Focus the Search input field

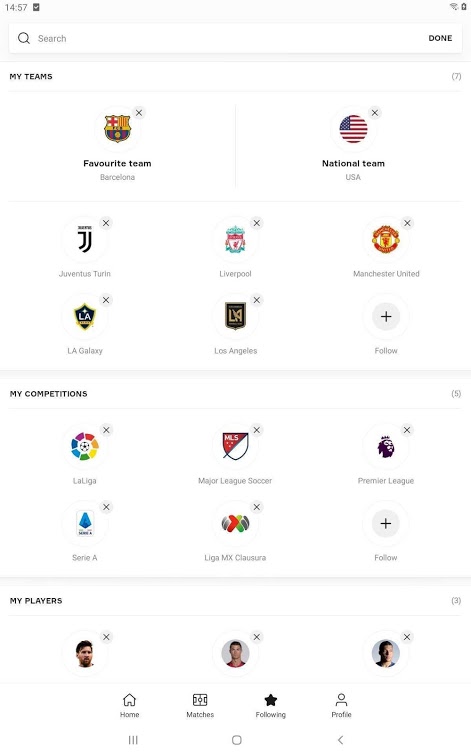coord(218,38)
